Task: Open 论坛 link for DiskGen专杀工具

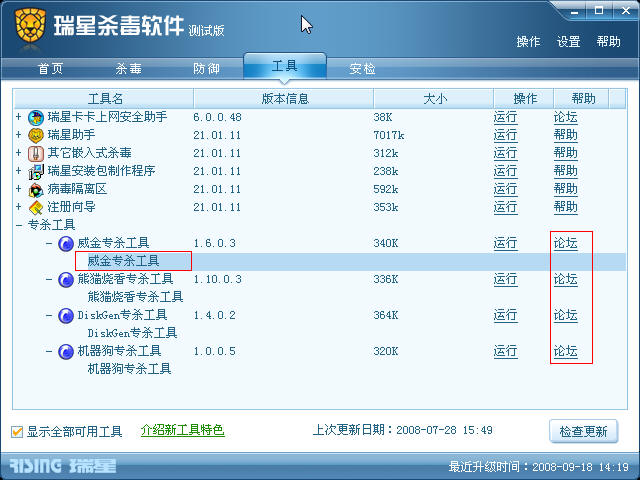Action: click(565, 316)
